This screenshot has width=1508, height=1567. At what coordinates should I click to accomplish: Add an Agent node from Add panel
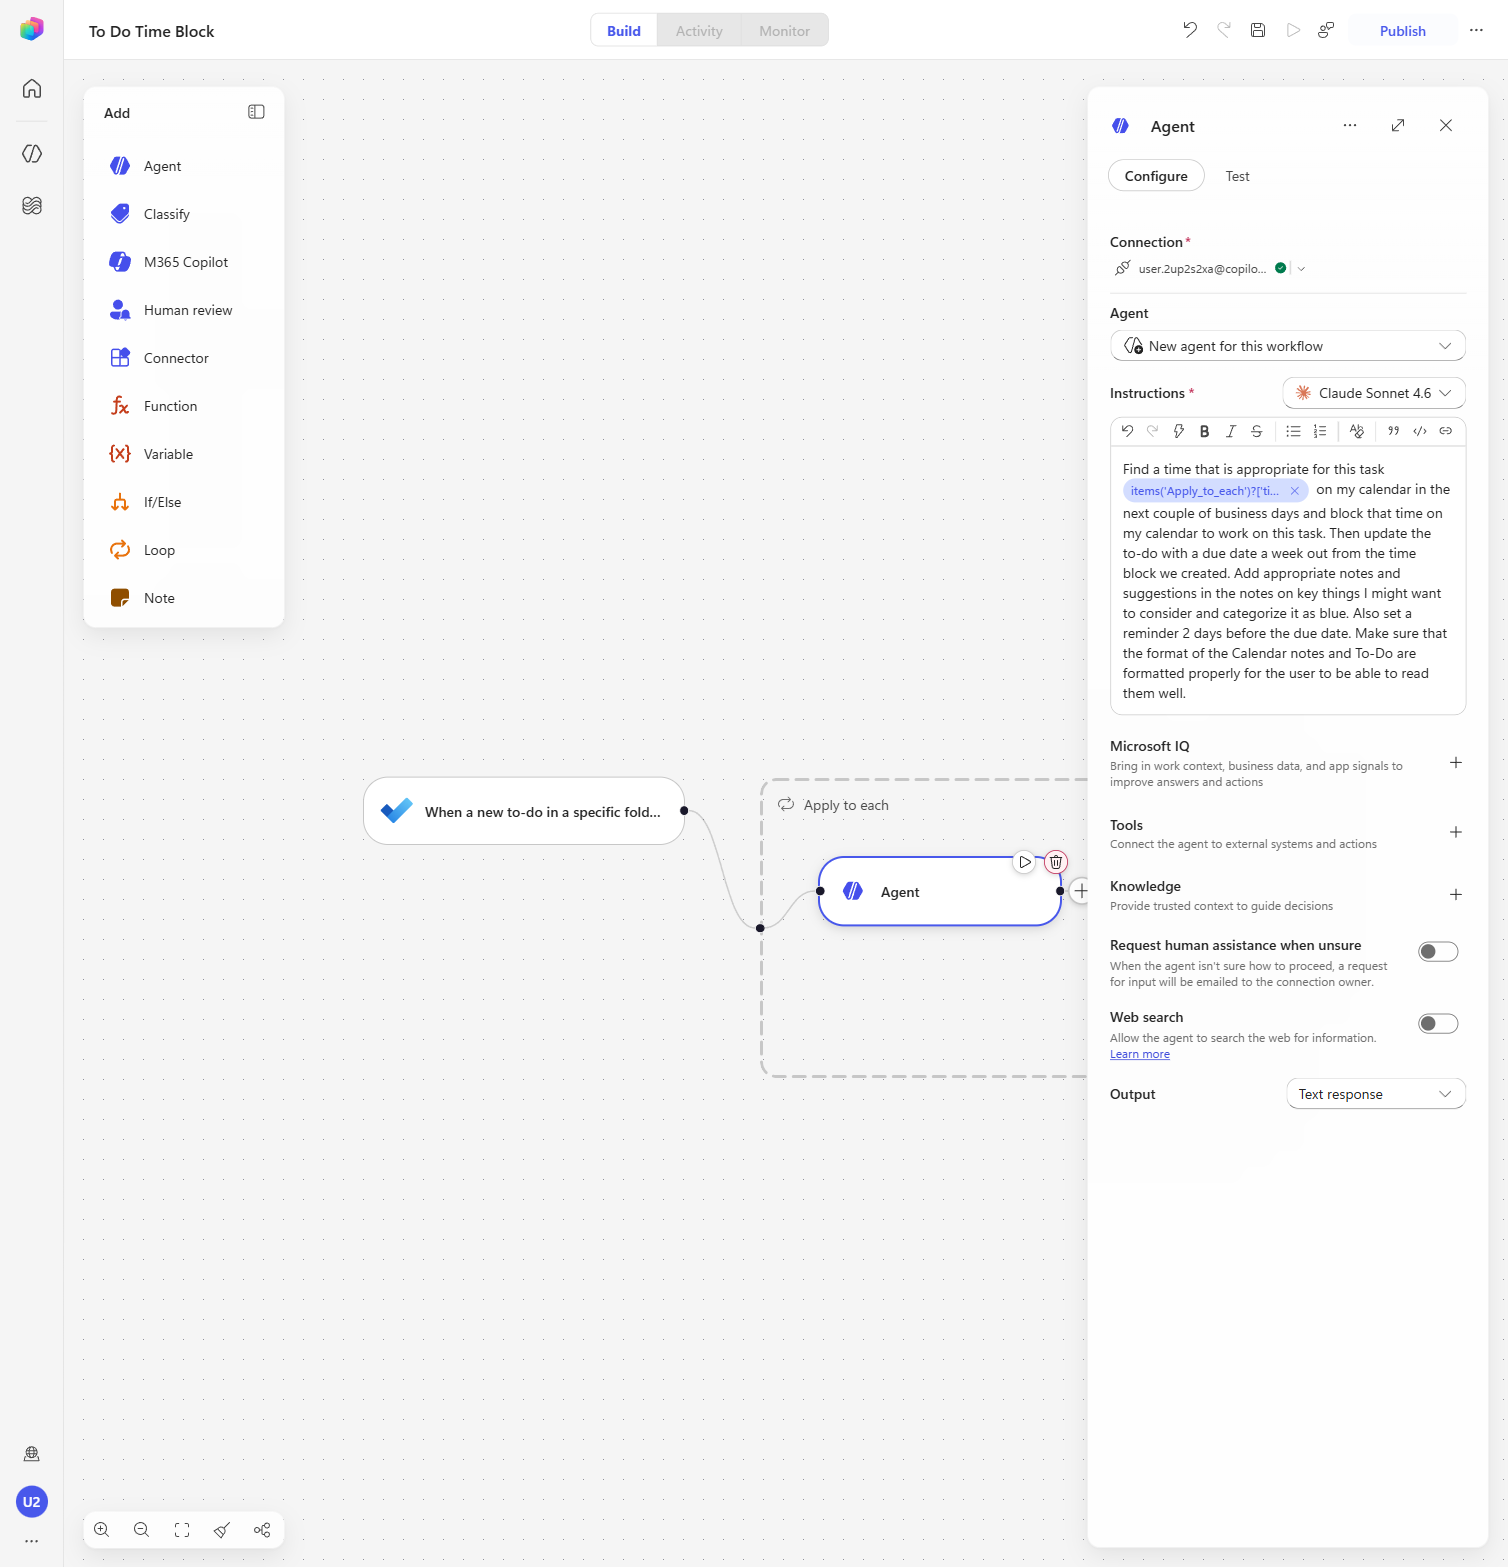click(184, 166)
